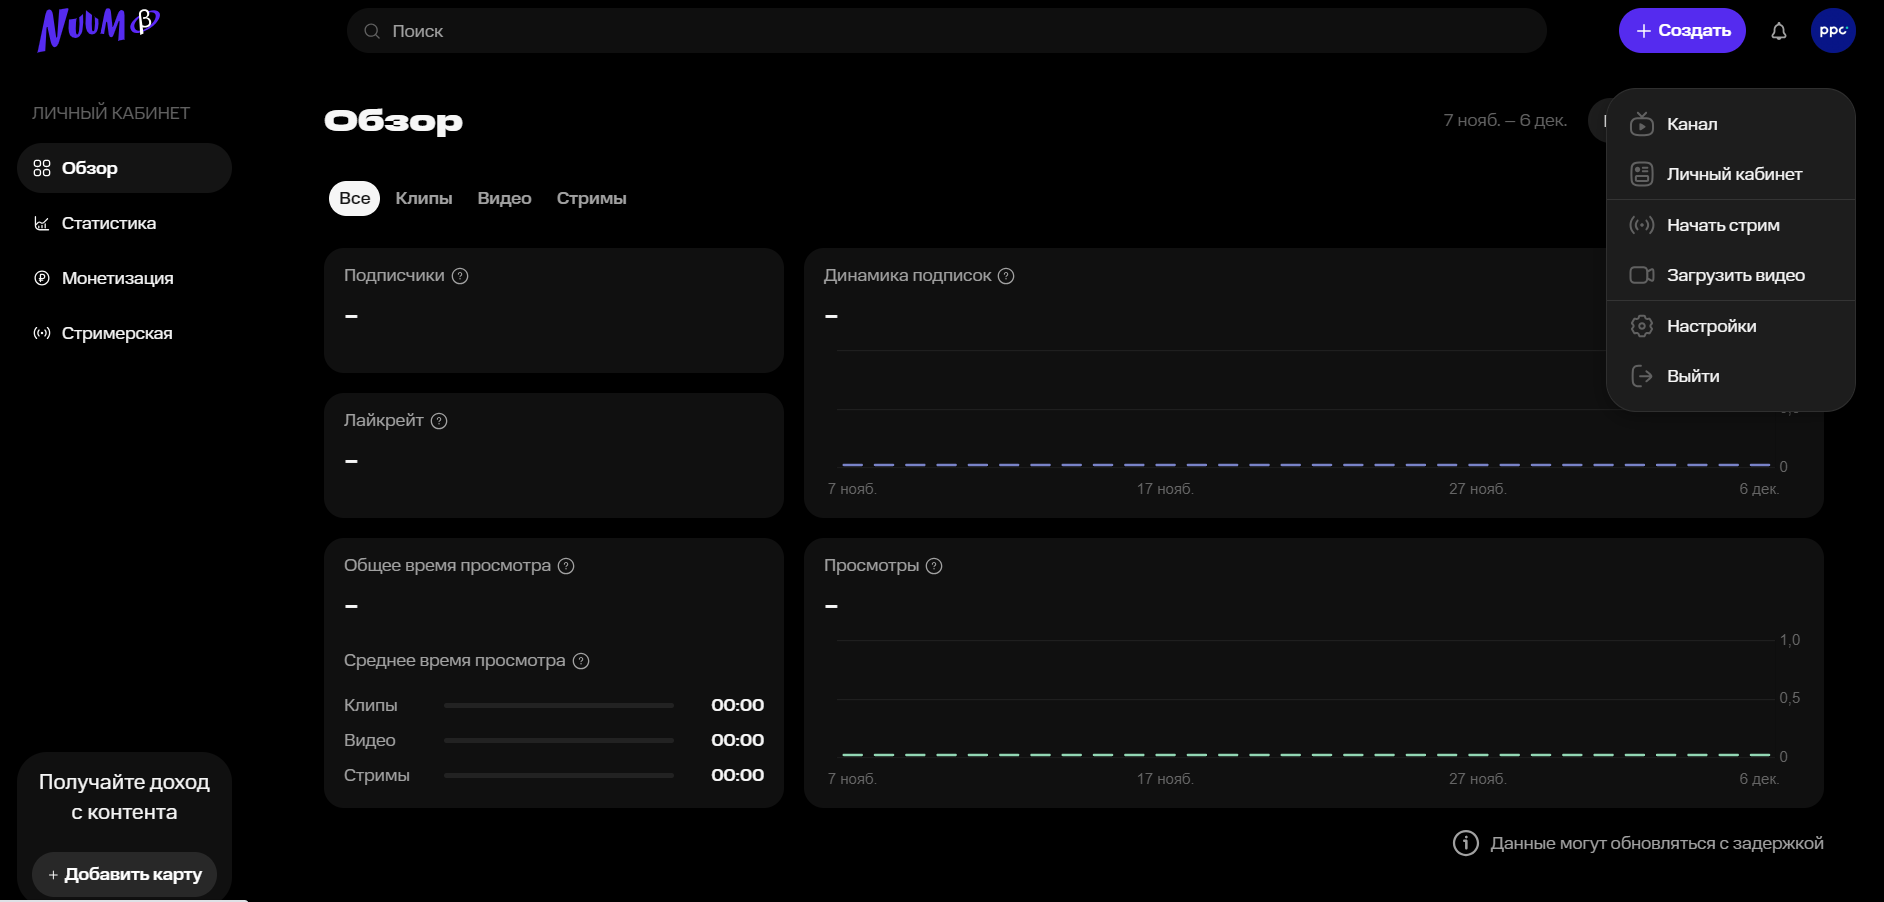The width and height of the screenshot is (1884, 902).
Task: Select Начать стрим from profile menu
Action: [x=1722, y=225]
